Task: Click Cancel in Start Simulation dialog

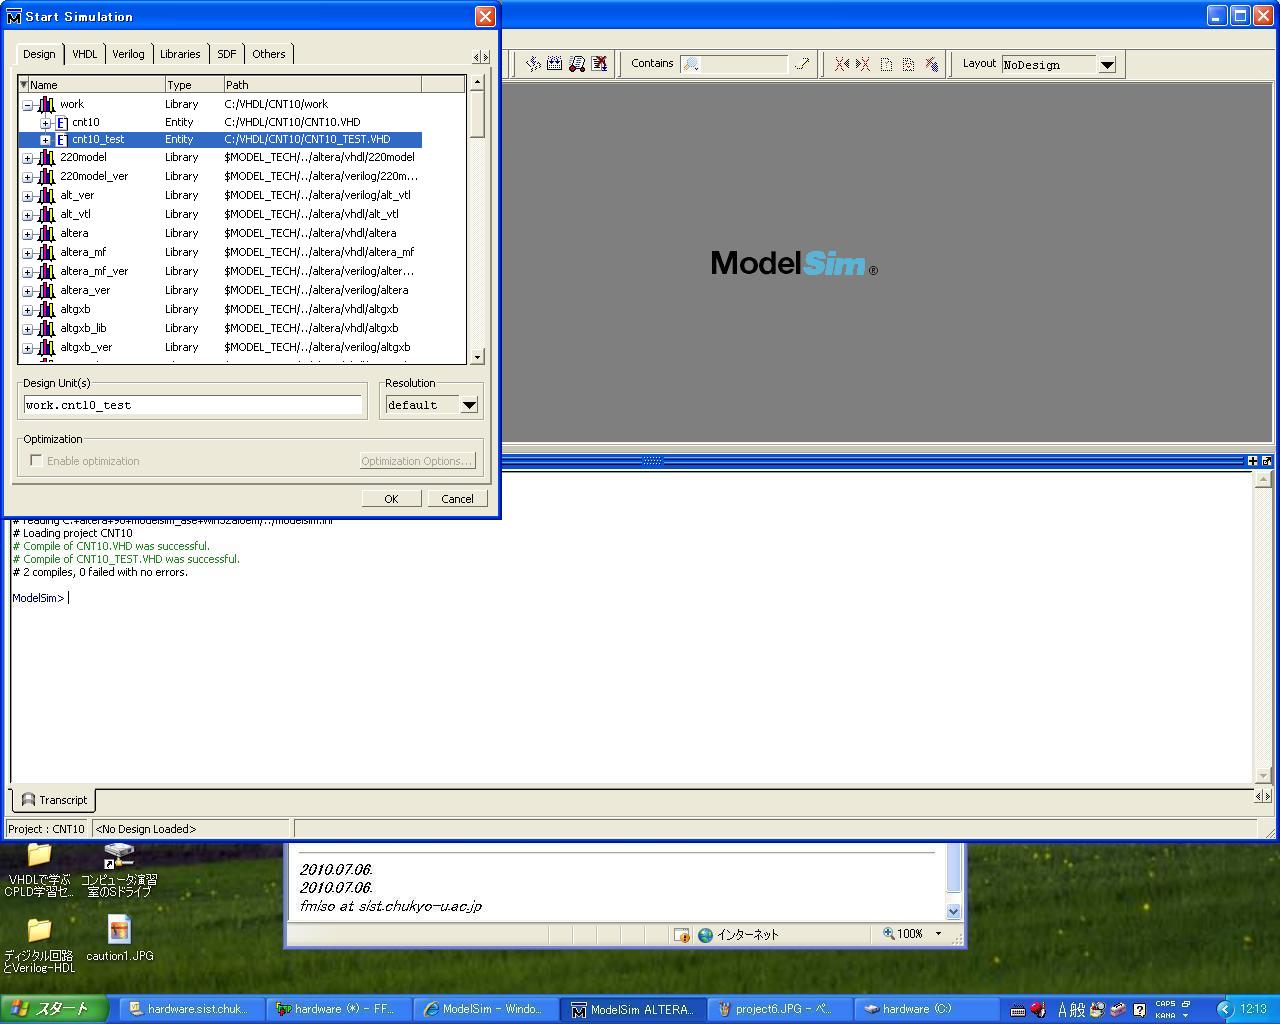Action: [458, 499]
